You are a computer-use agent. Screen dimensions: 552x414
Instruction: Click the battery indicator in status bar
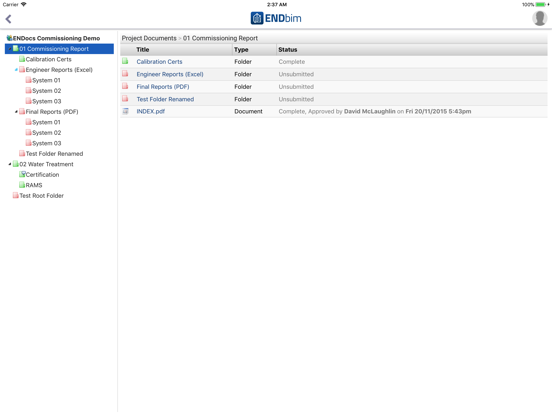540,4
